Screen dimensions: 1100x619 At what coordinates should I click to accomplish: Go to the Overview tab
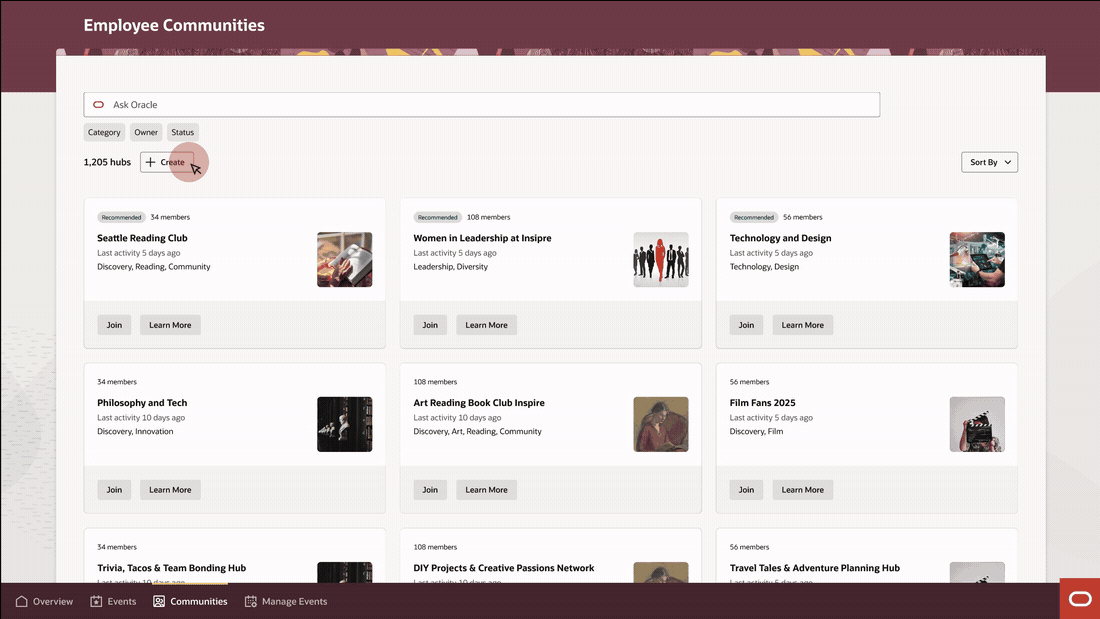coord(44,601)
